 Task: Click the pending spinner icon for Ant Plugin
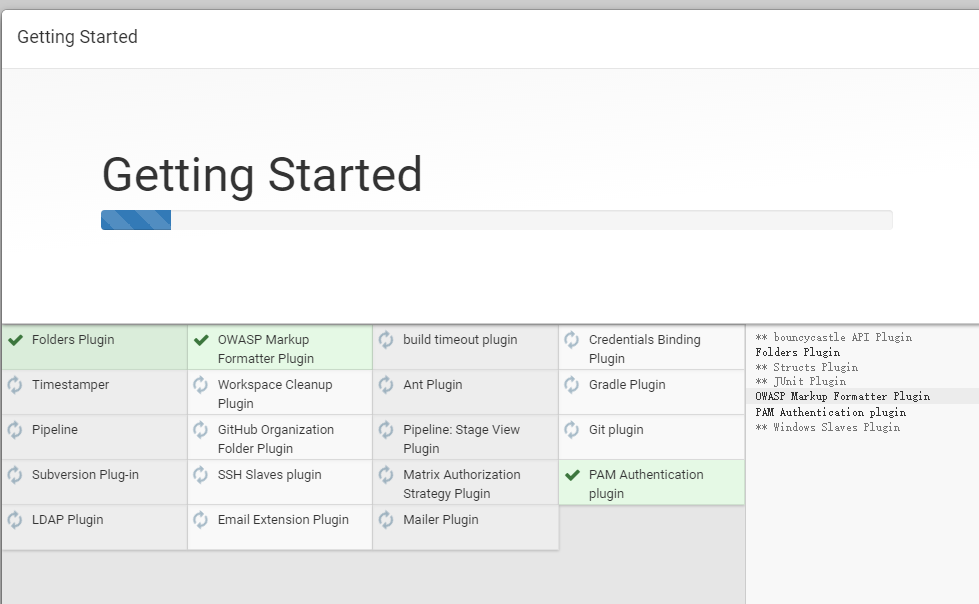tap(386, 384)
